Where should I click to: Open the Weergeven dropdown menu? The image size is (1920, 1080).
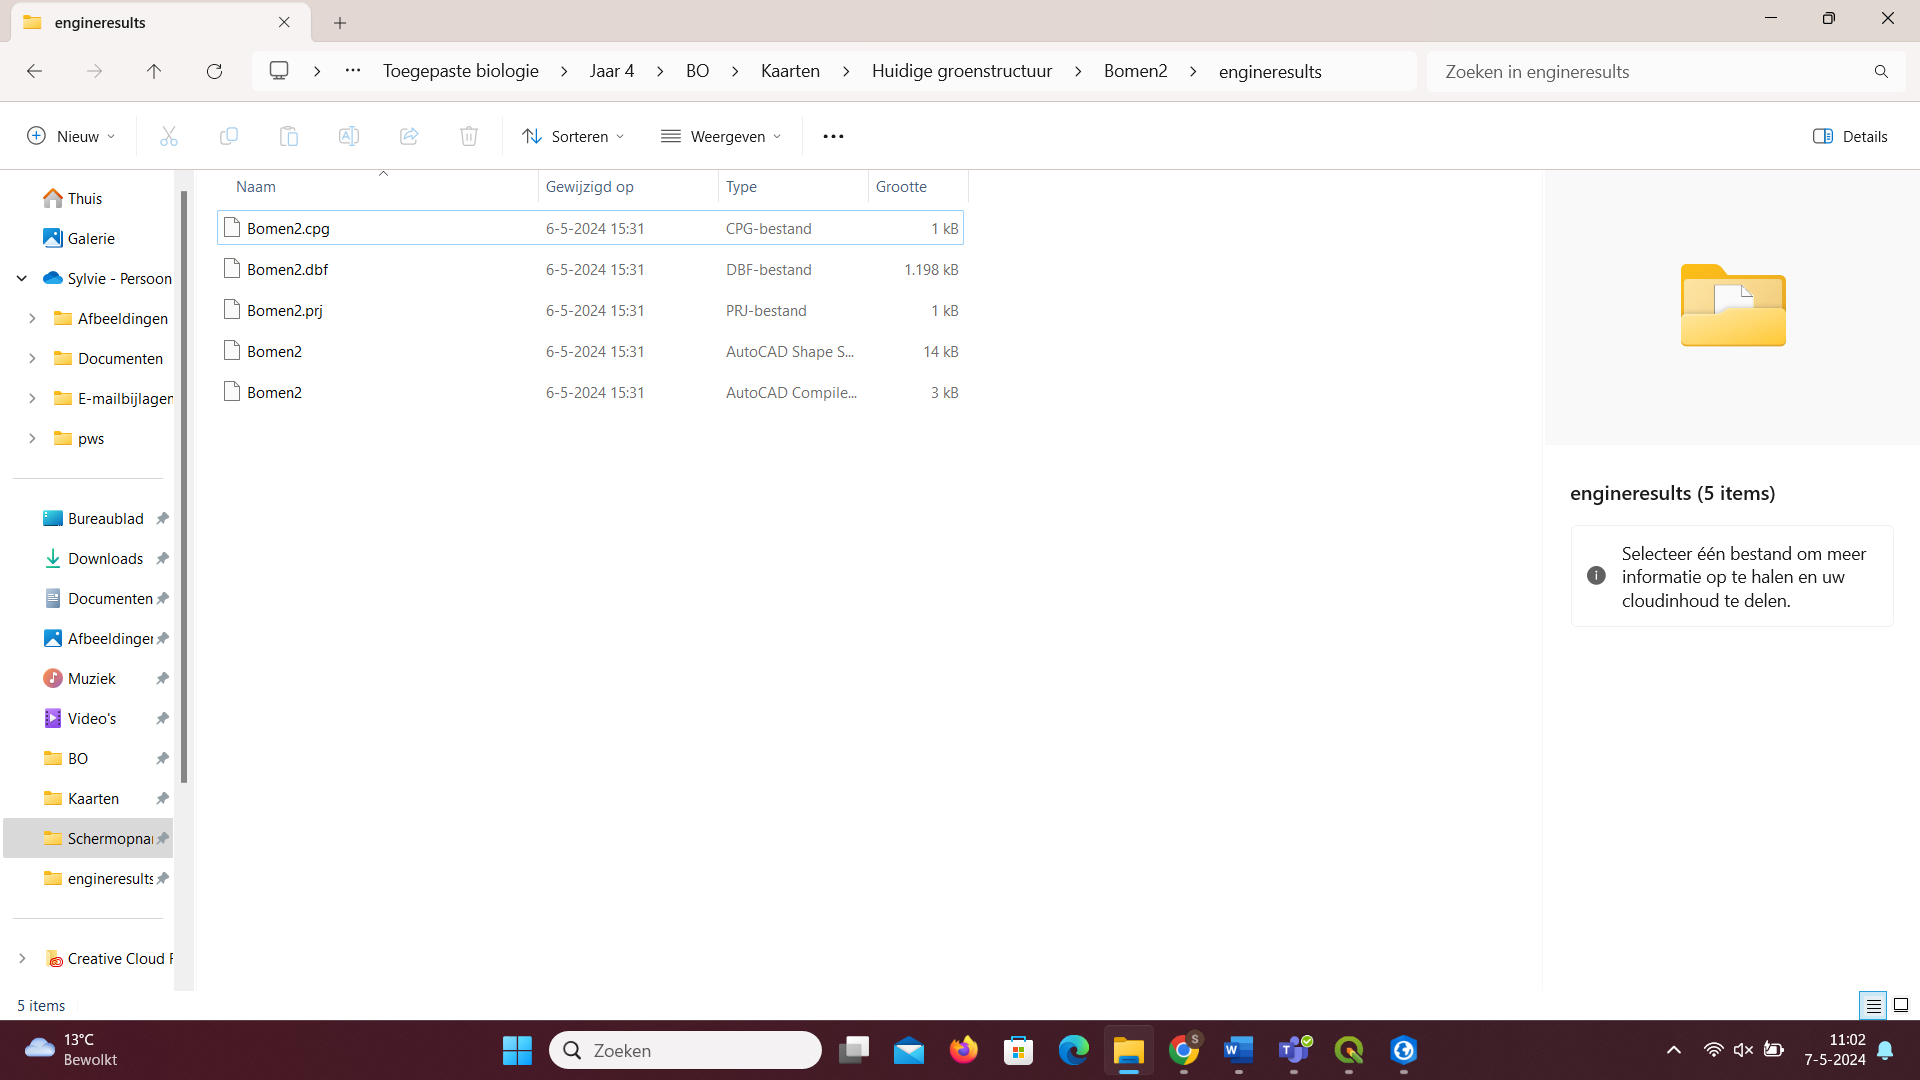pos(721,136)
